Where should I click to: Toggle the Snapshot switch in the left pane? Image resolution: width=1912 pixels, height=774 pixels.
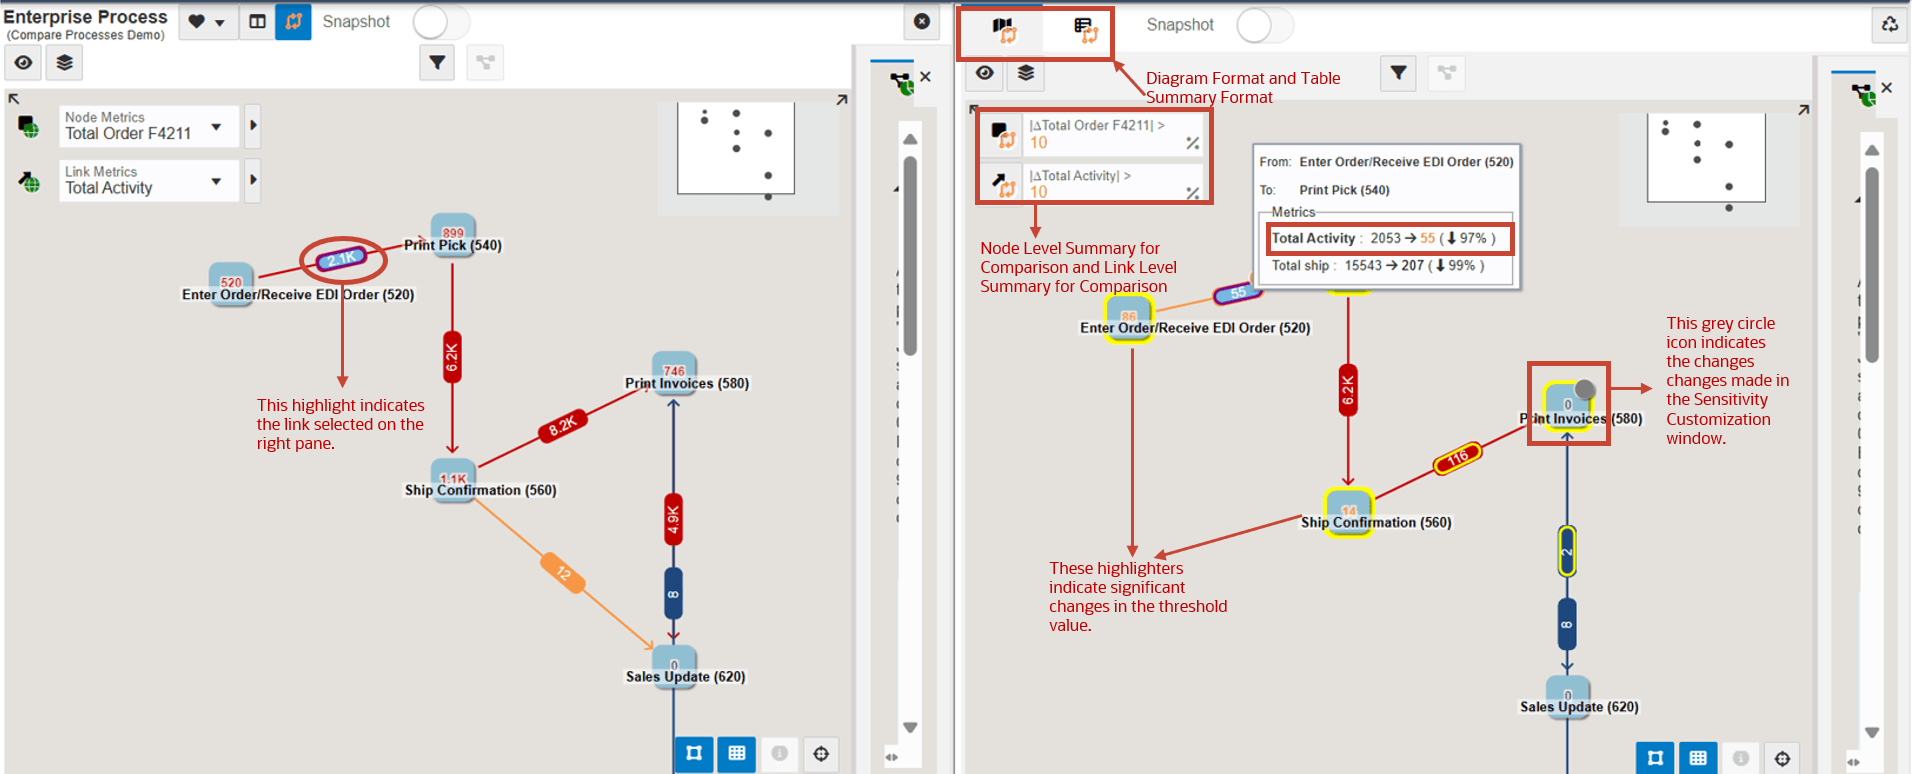[441, 22]
